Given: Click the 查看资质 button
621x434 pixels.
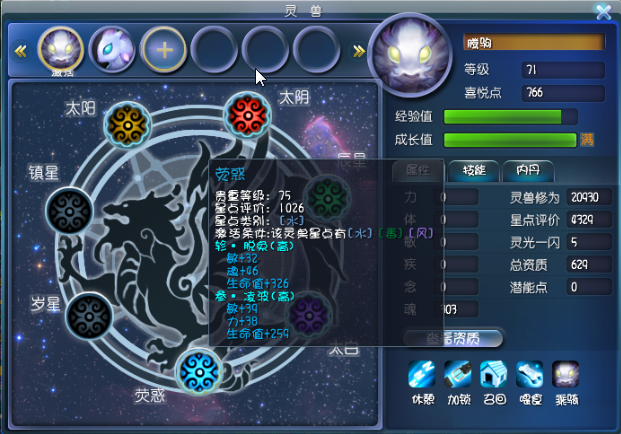Looking at the screenshot, I should tap(453, 339).
